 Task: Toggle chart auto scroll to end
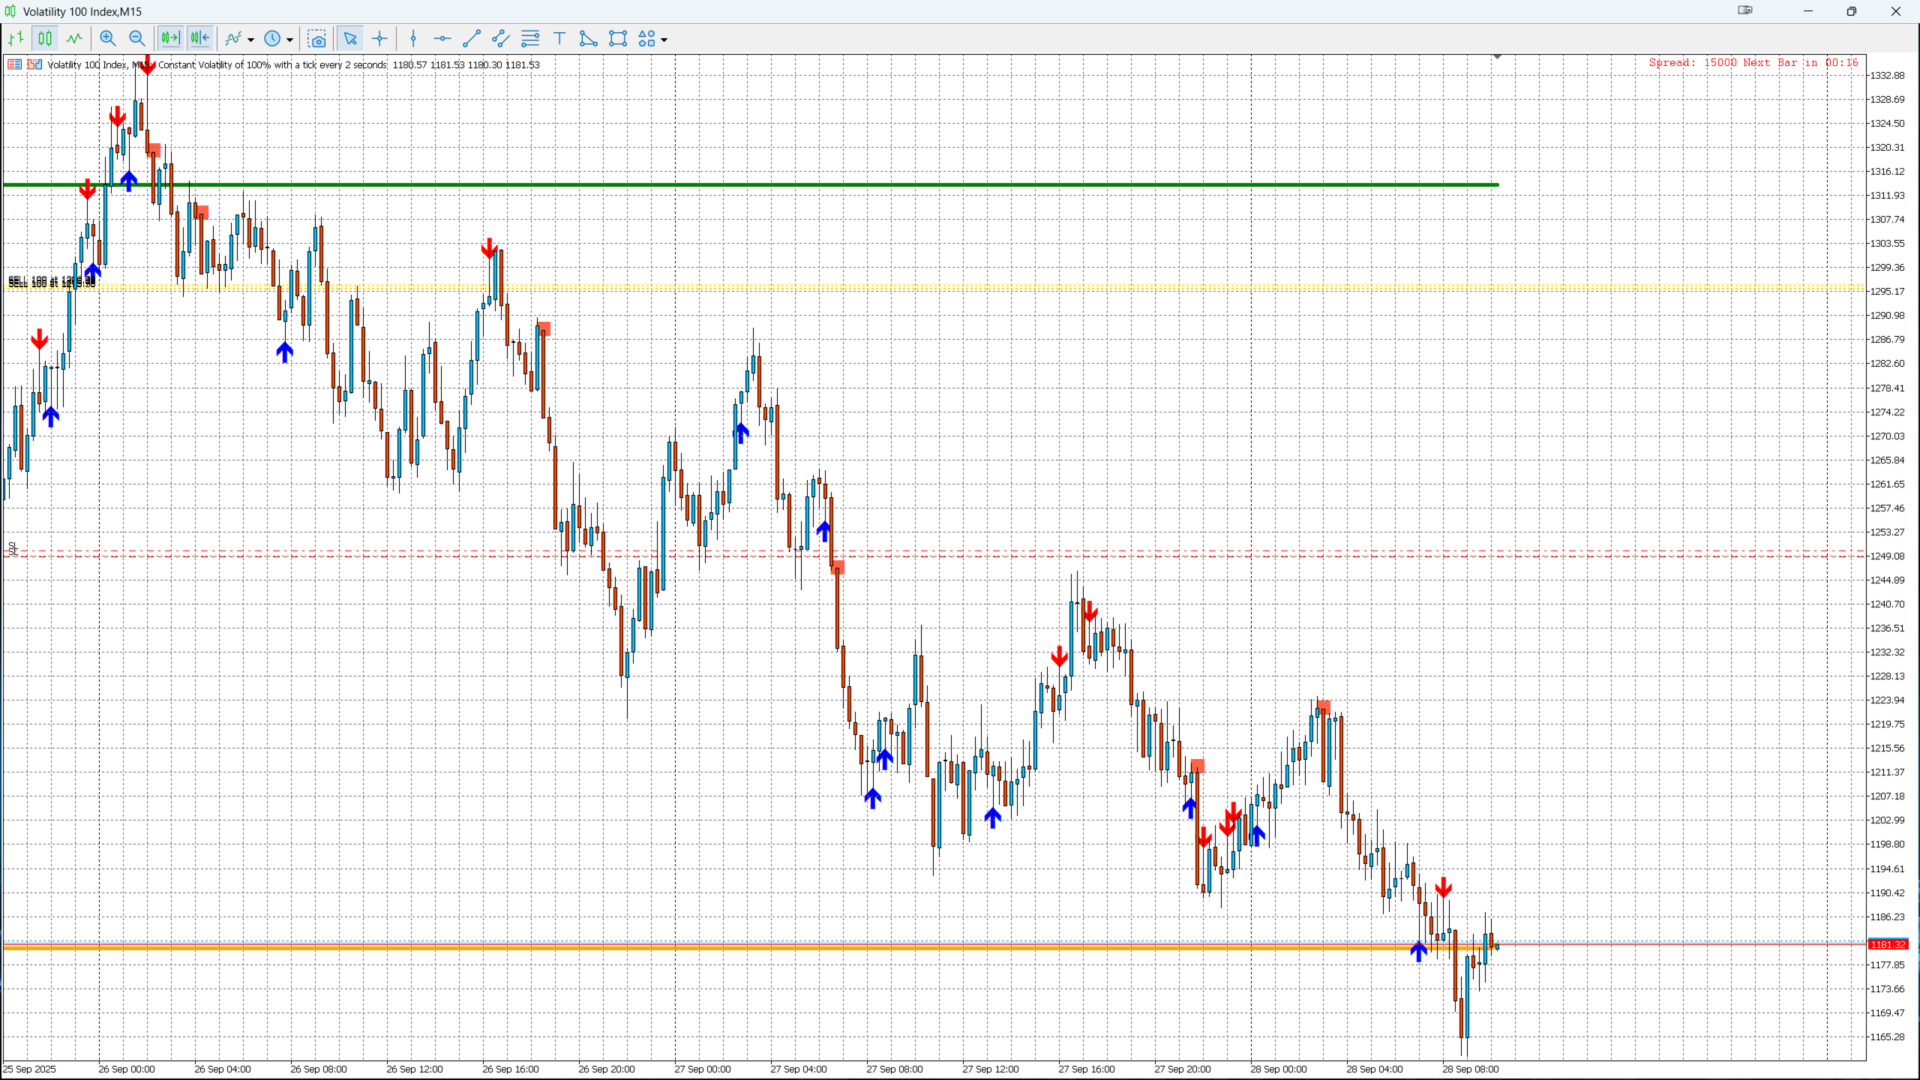(x=170, y=39)
